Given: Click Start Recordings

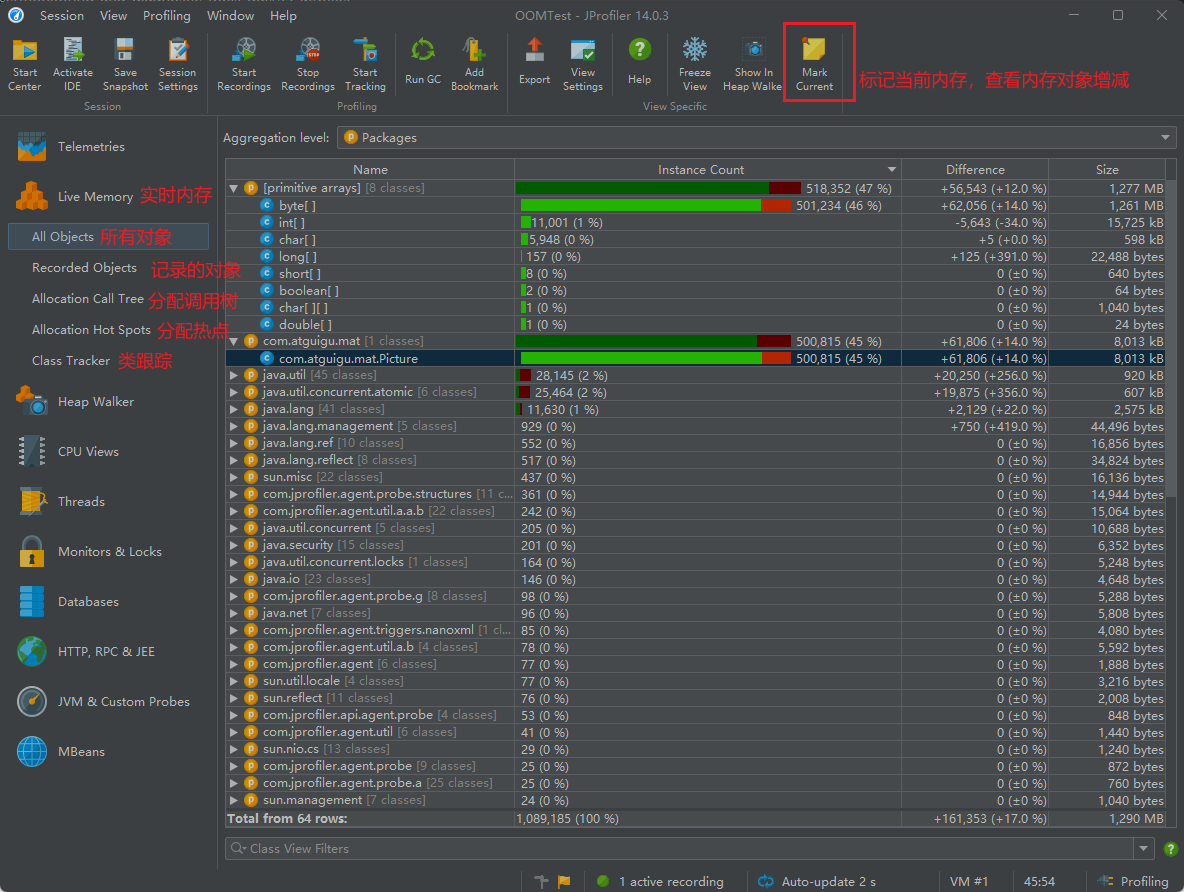Looking at the screenshot, I should pos(244,65).
